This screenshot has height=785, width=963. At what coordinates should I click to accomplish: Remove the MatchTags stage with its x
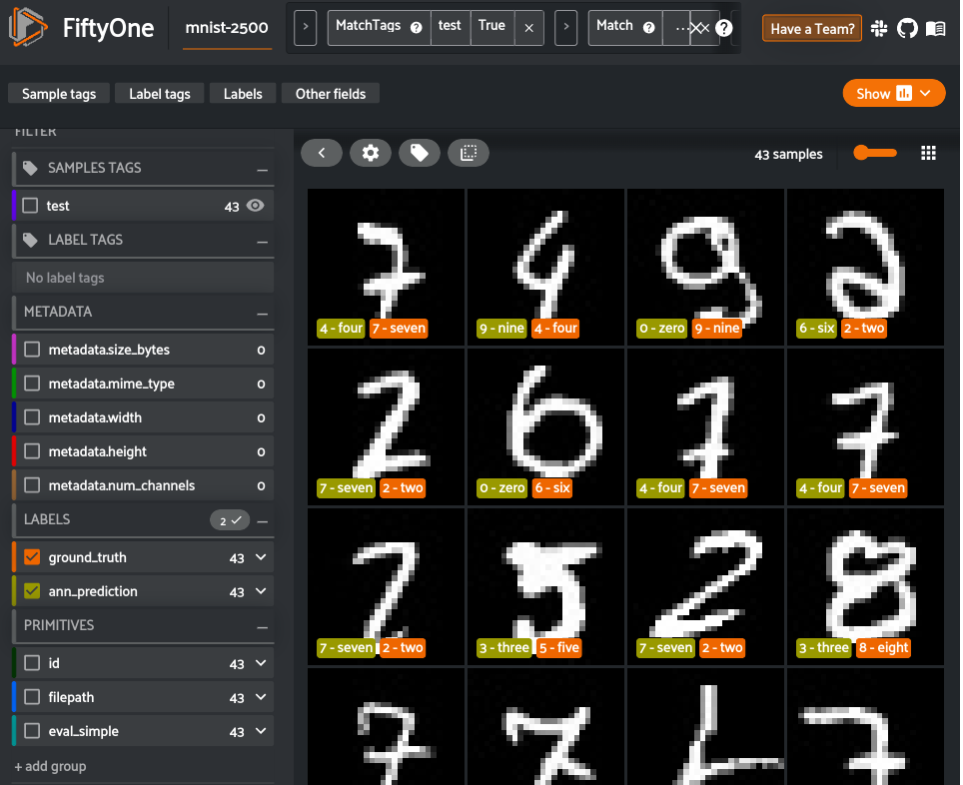point(530,28)
